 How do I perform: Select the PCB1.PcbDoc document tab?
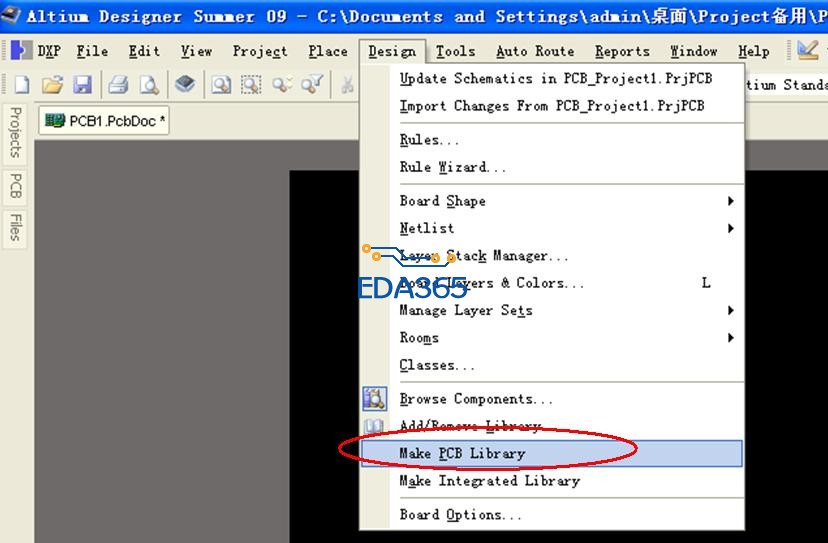[x=104, y=121]
